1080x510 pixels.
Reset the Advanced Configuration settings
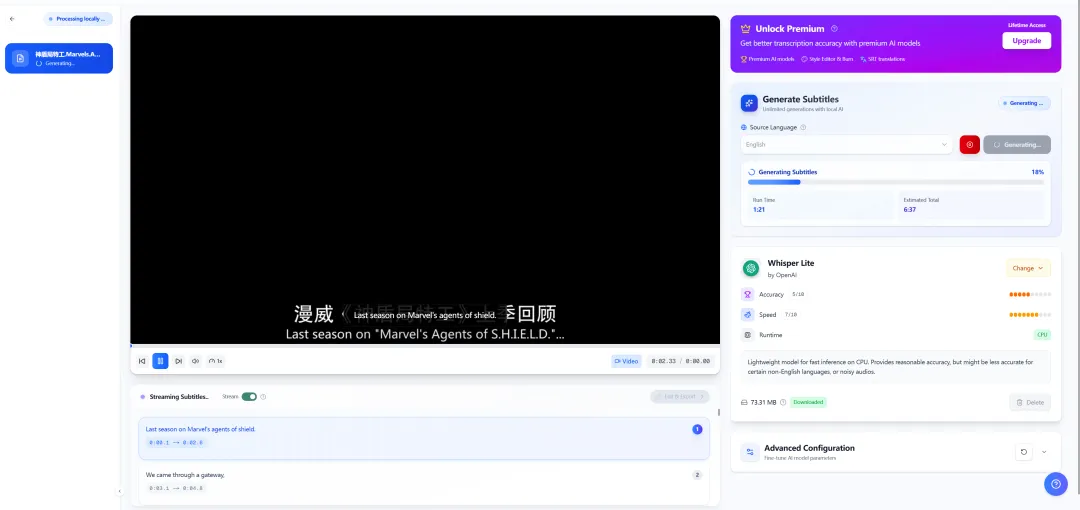(x=1024, y=452)
